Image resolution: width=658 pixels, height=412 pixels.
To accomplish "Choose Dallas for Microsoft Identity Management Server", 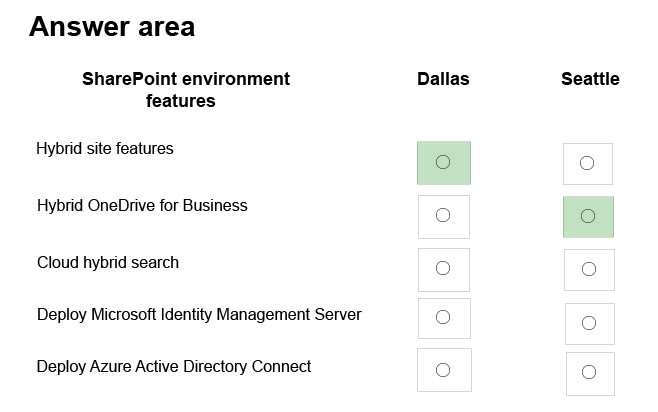I will (x=443, y=317).
